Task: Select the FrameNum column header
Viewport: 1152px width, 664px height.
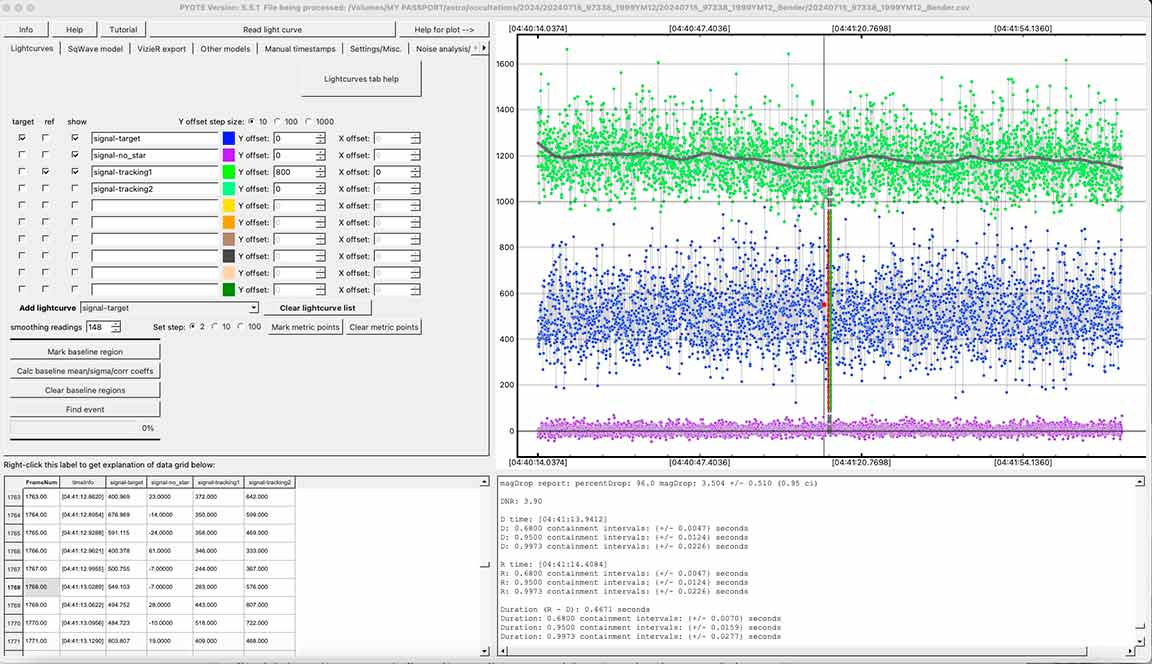Action: [41, 483]
